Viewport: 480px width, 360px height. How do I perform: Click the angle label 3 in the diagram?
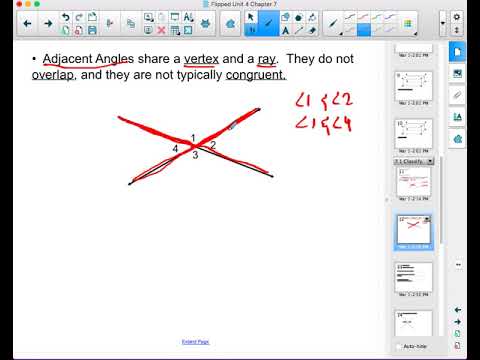(195, 155)
